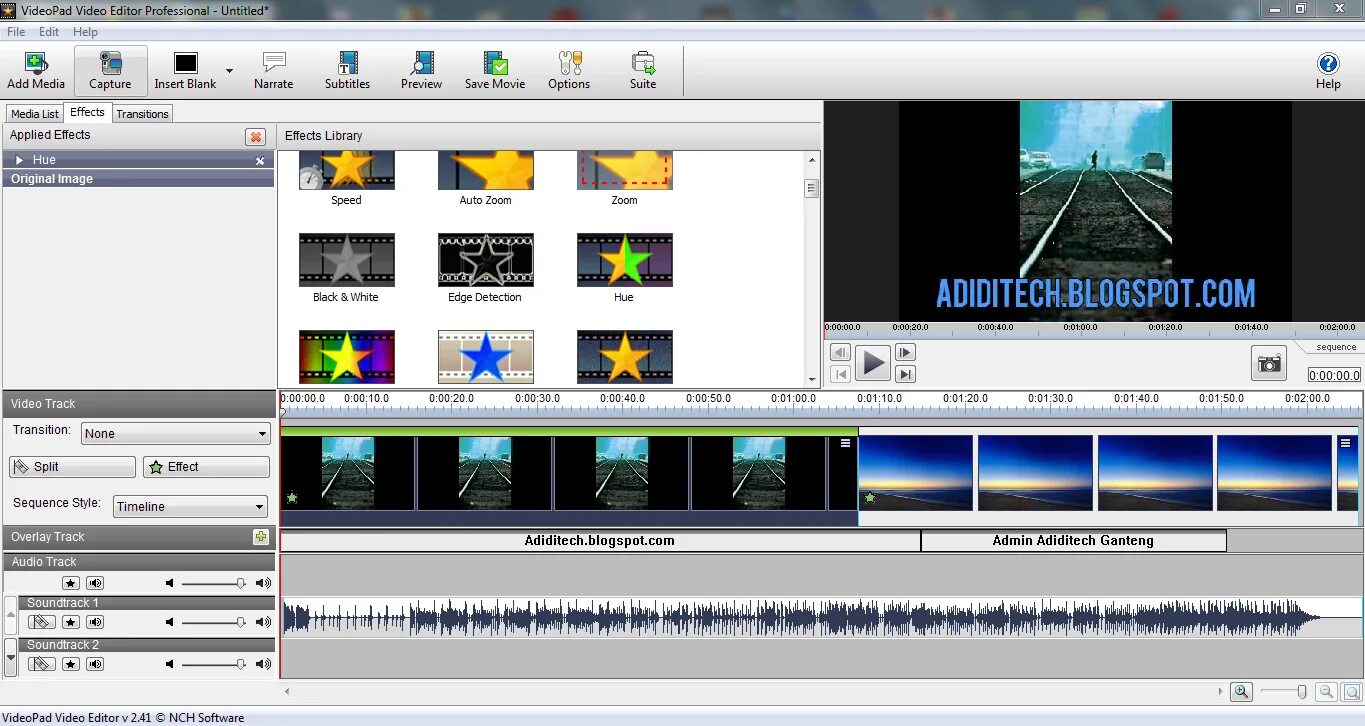
Task: Open Help from the toolbar
Action: tap(1328, 71)
